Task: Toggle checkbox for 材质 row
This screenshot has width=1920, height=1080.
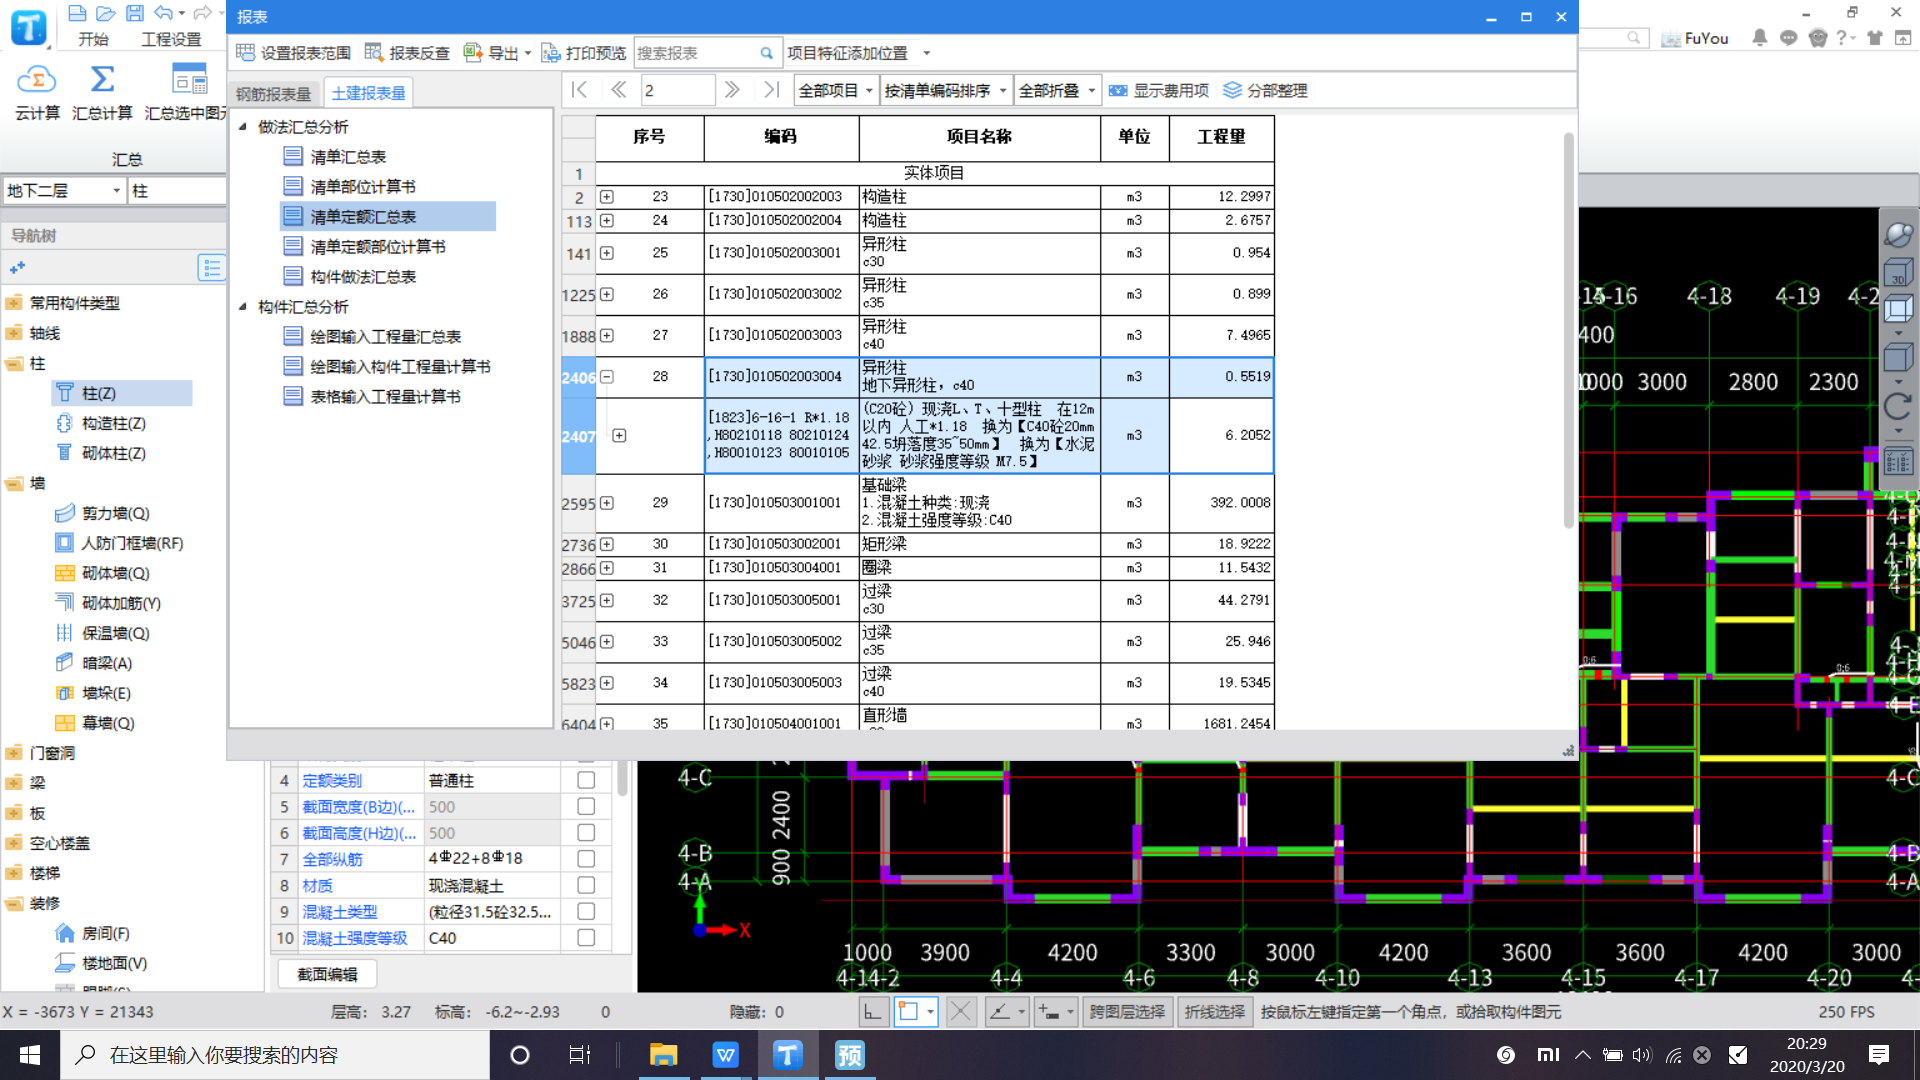Action: pos(586,885)
